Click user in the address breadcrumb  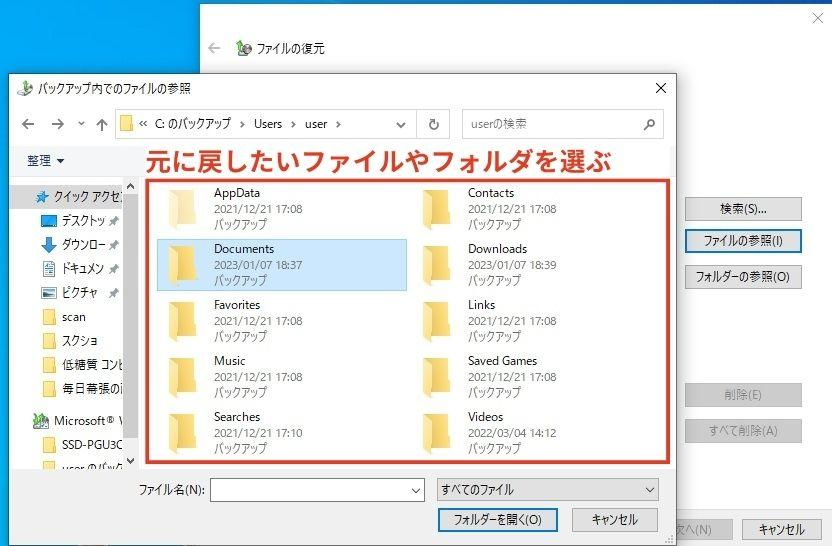click(x=316, y=124)
